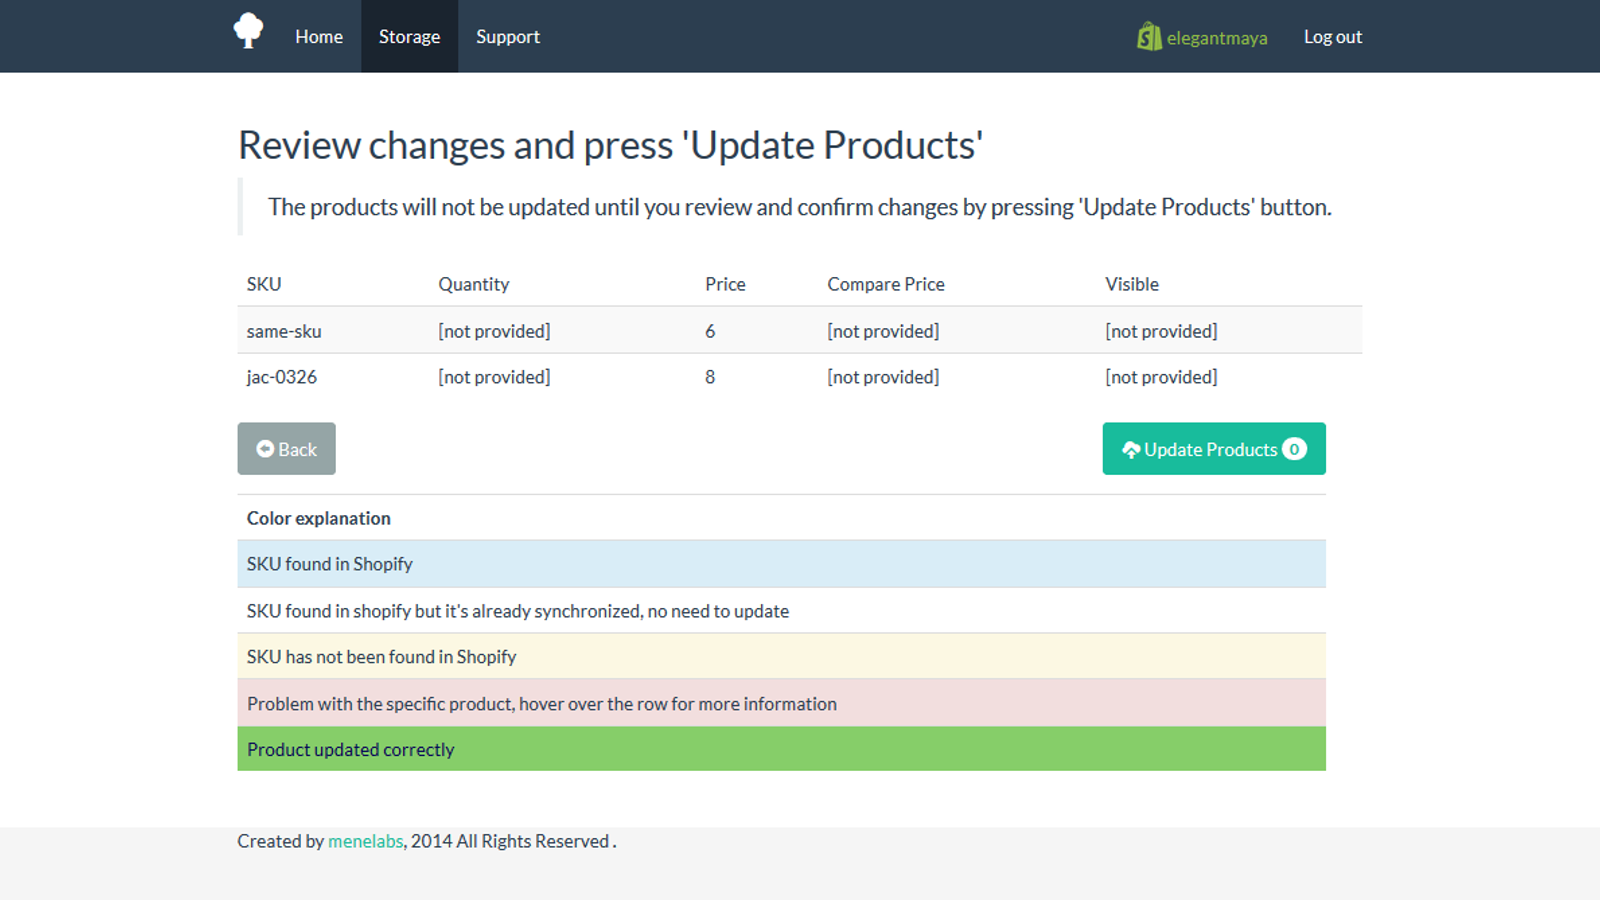
Task: Log out of the account
Action: [1332, 37]
